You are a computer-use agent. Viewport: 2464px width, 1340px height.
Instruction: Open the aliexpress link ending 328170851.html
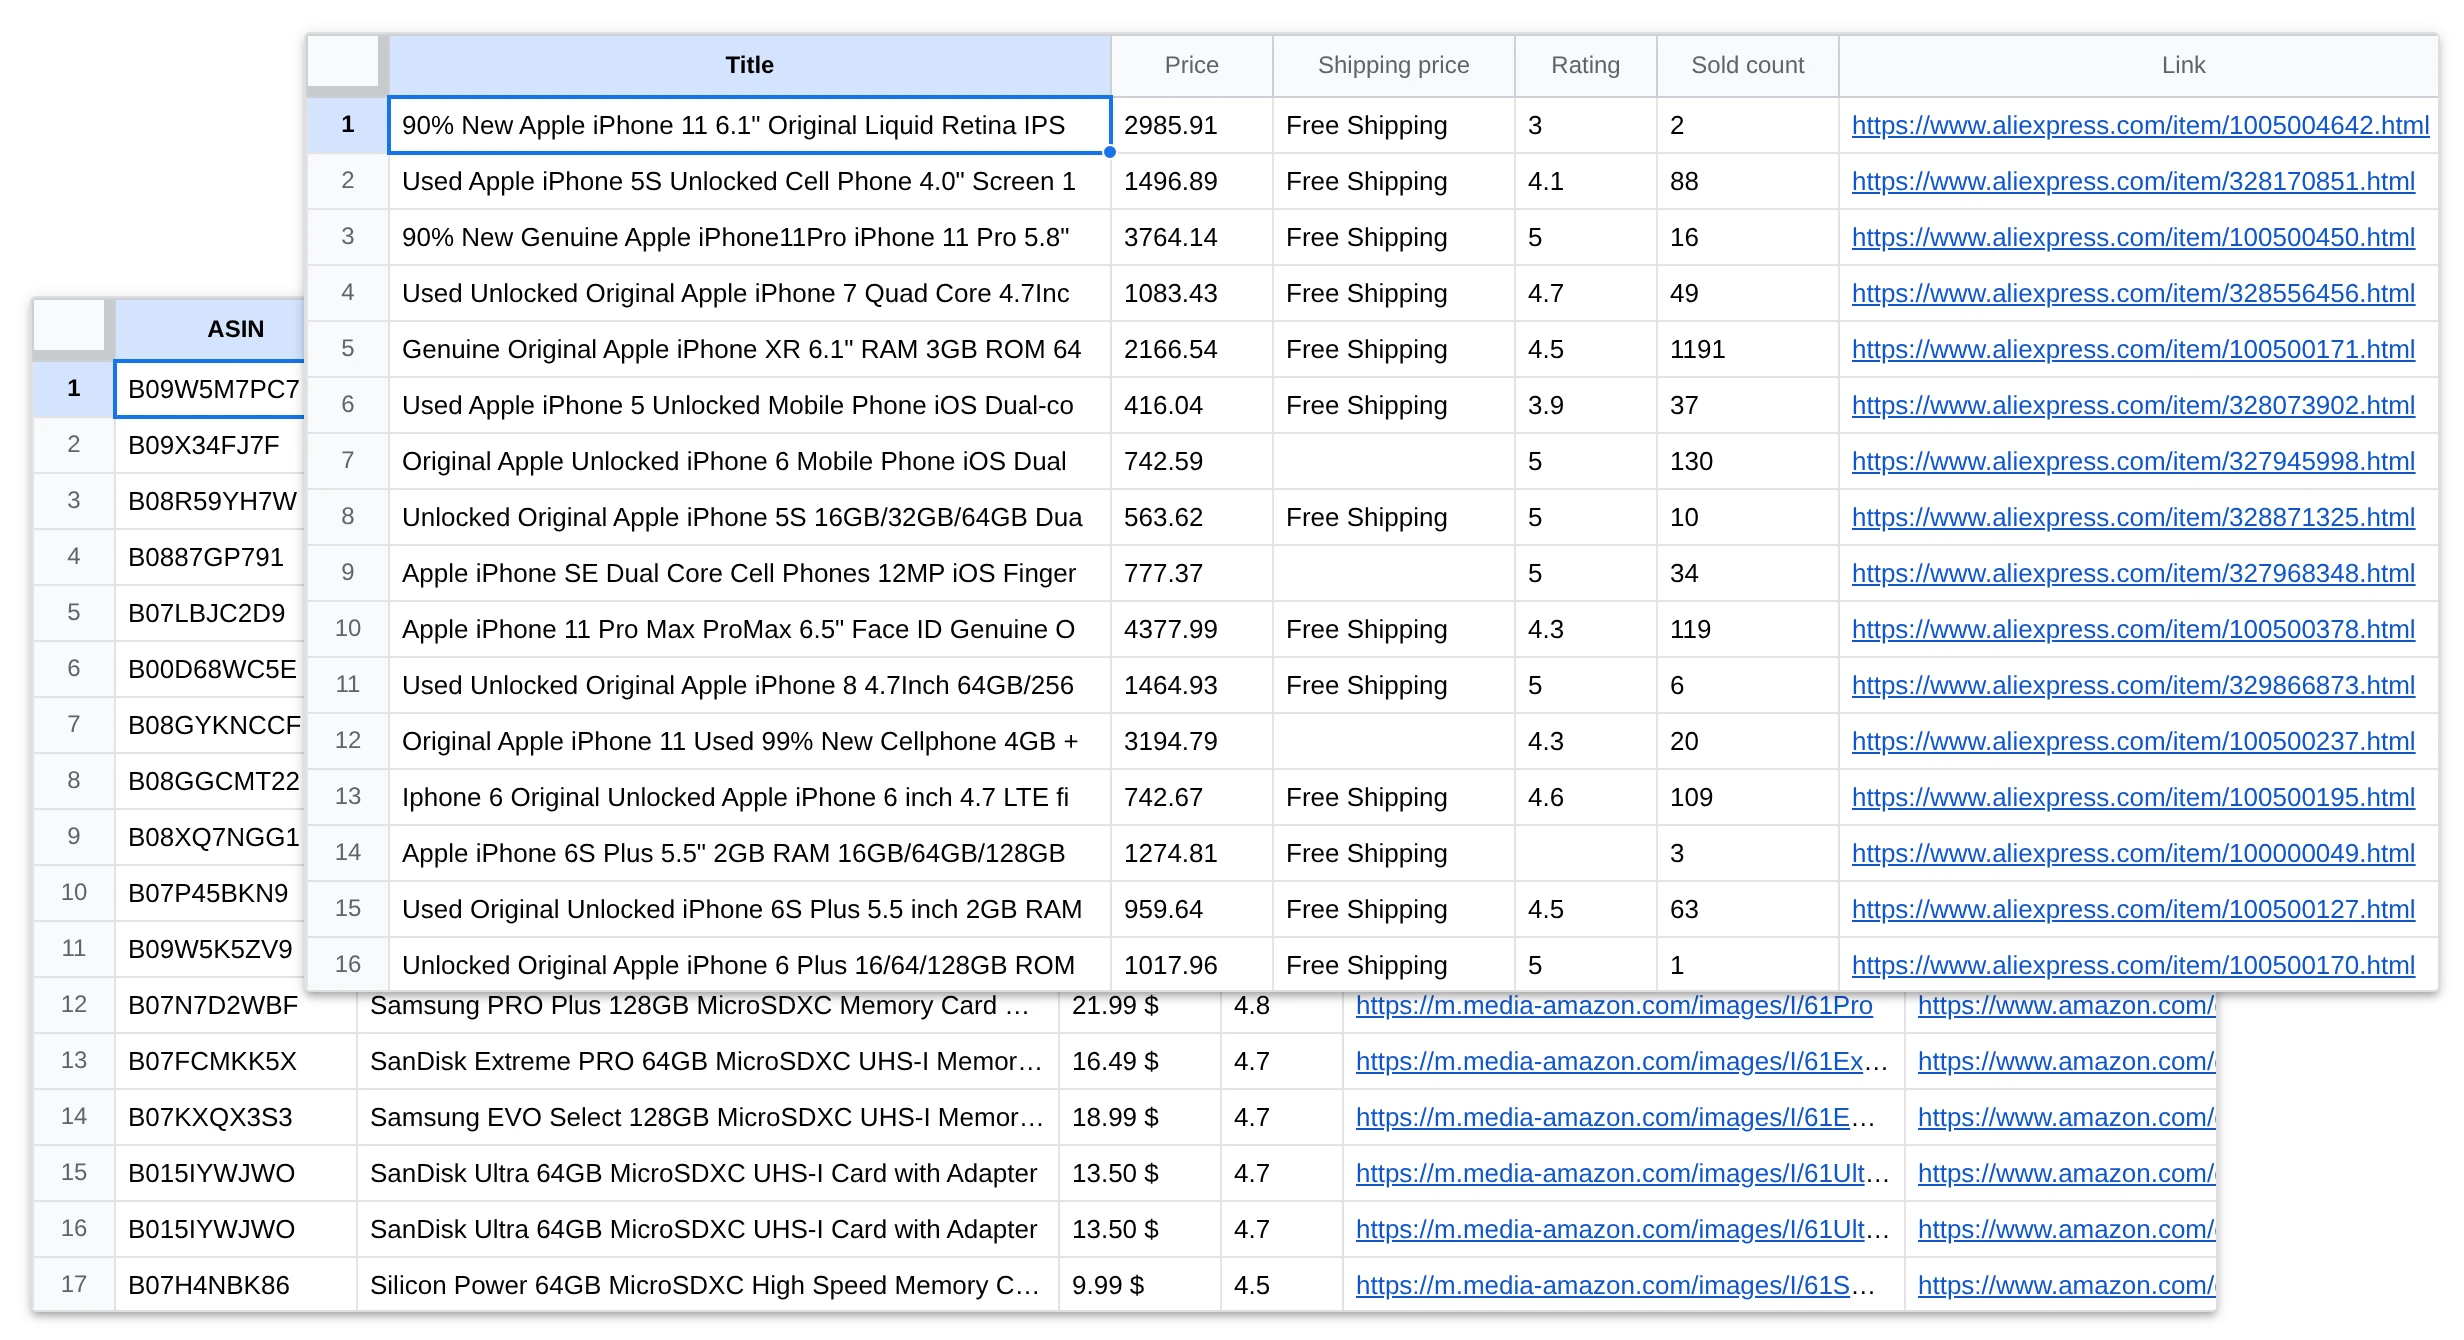click(2133, 181)
